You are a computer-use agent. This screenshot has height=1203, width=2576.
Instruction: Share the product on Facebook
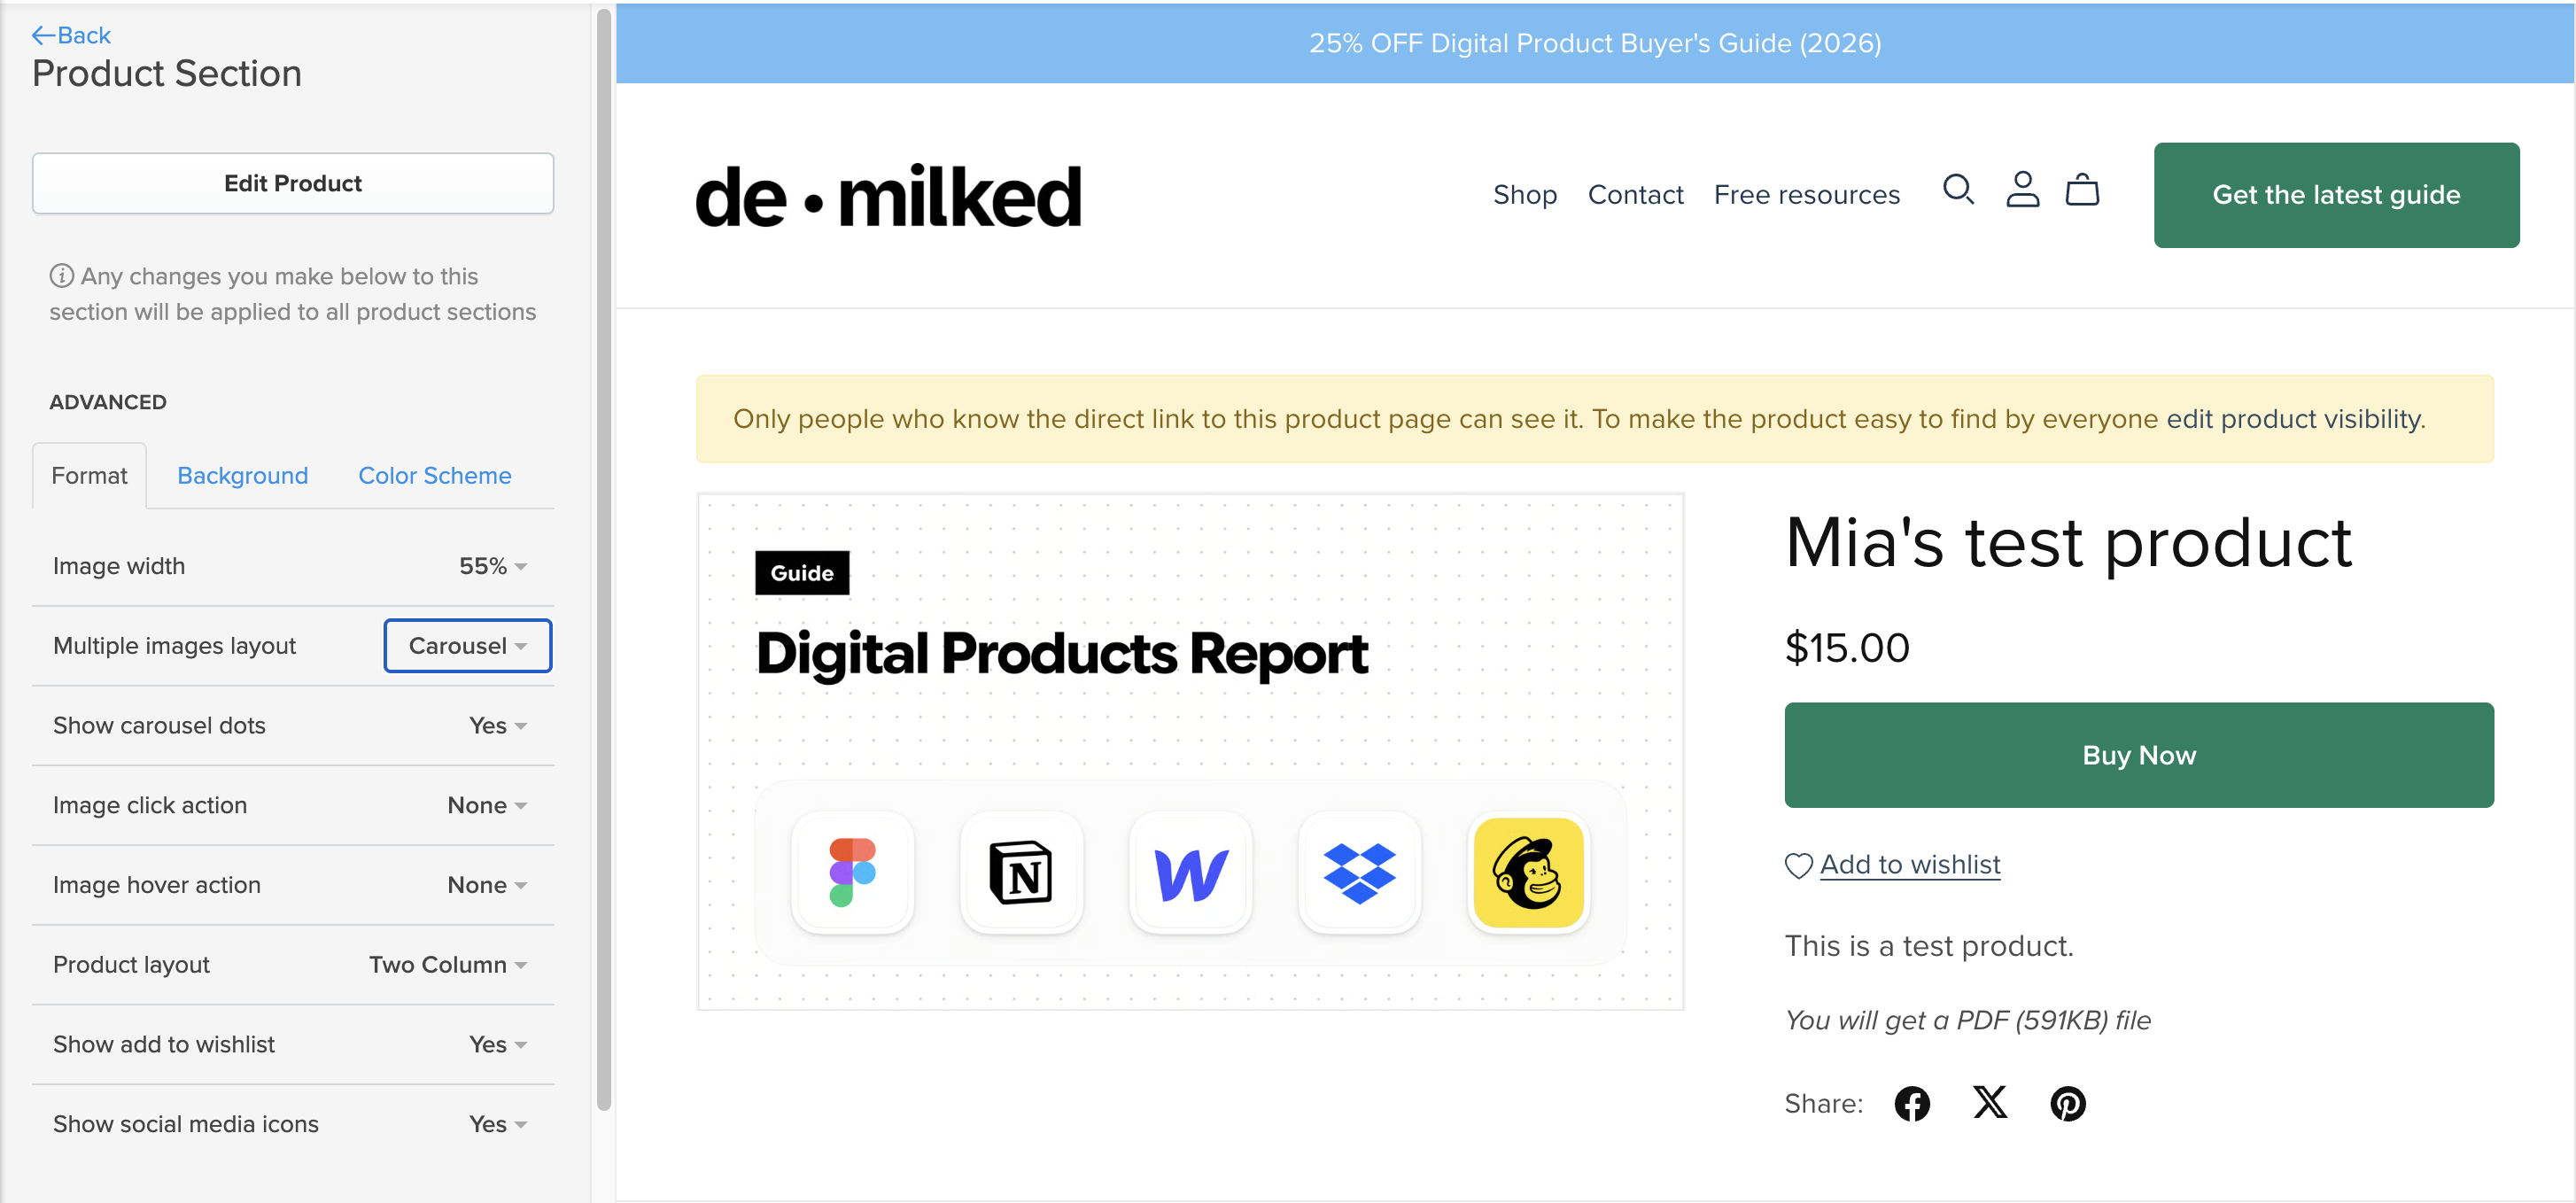(1912, 1104)
